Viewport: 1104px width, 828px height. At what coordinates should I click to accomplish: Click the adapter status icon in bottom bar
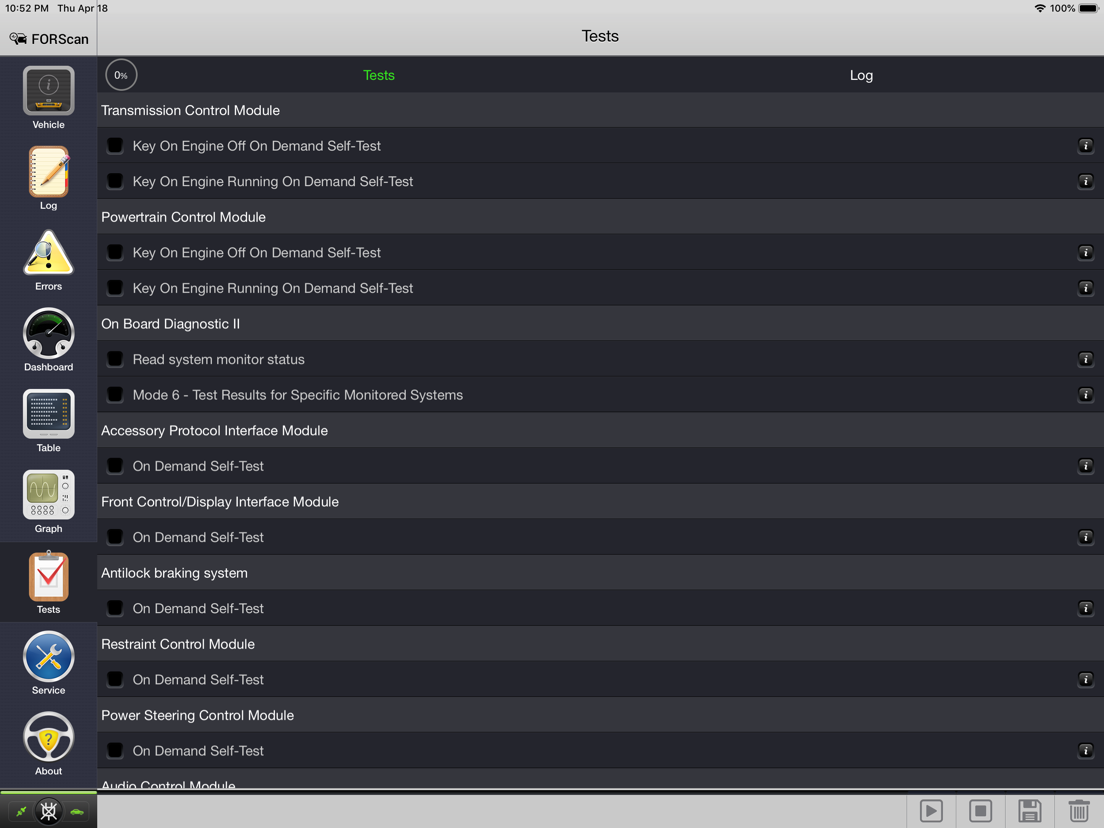49,812
